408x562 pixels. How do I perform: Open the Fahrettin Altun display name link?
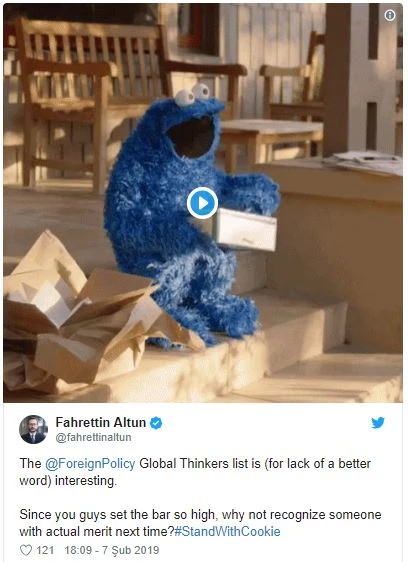[101, 423]
